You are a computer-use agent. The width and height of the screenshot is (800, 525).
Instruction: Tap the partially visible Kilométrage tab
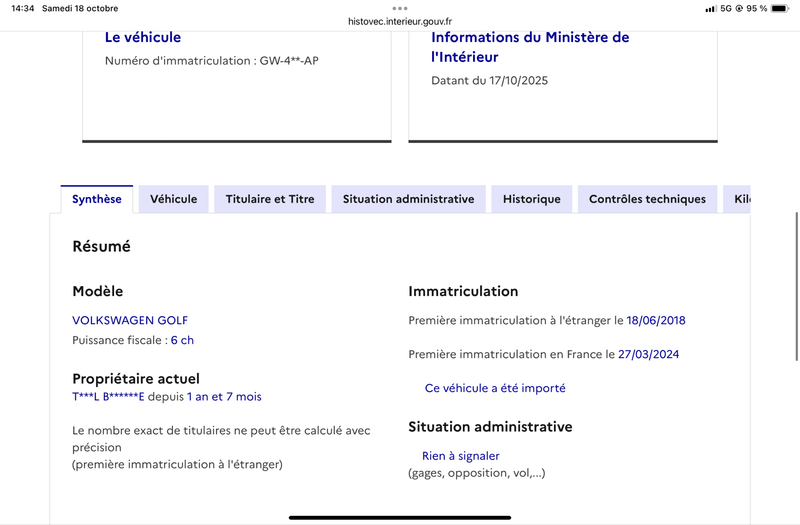pyautogui.click(x=740, y=199)
